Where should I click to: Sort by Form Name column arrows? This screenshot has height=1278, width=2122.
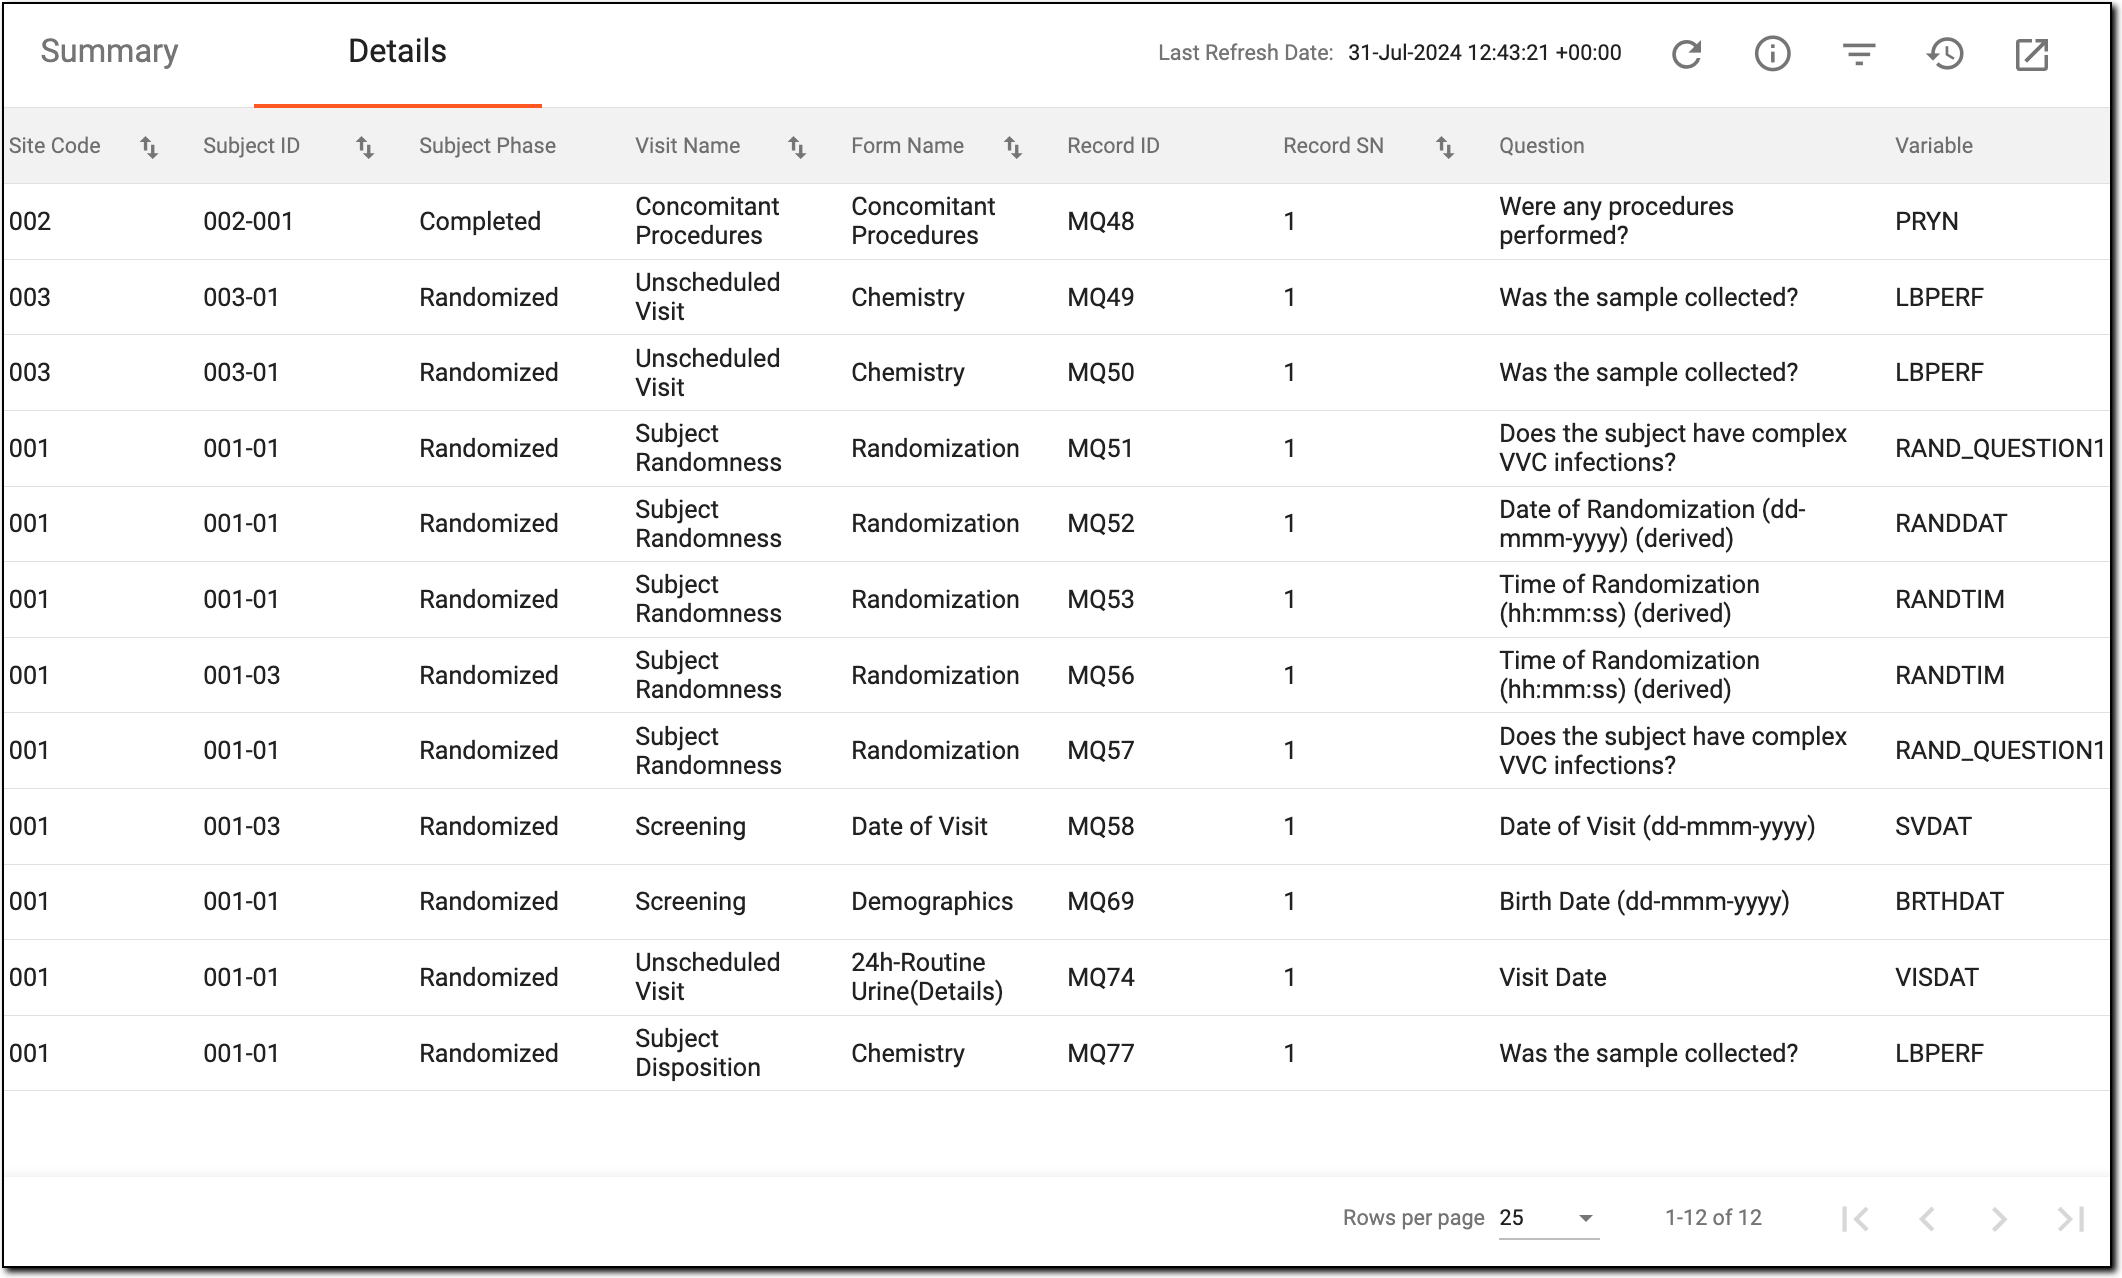[x=1013, y=147]
